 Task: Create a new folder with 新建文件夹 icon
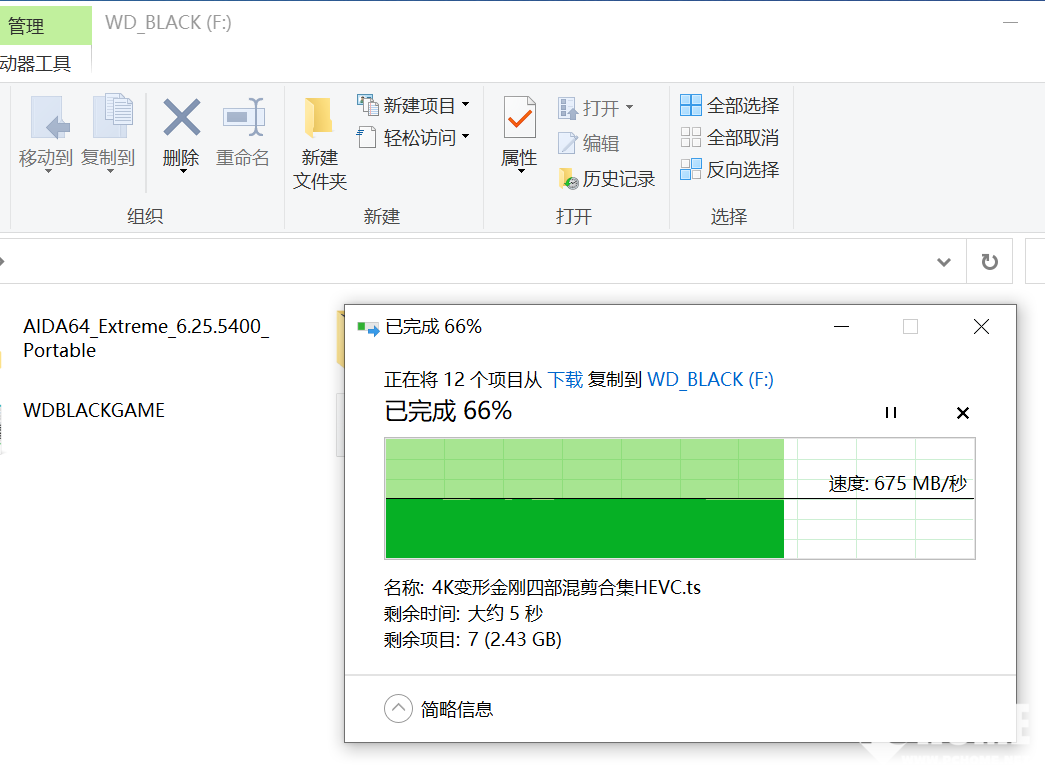click(x=319, y=117)
